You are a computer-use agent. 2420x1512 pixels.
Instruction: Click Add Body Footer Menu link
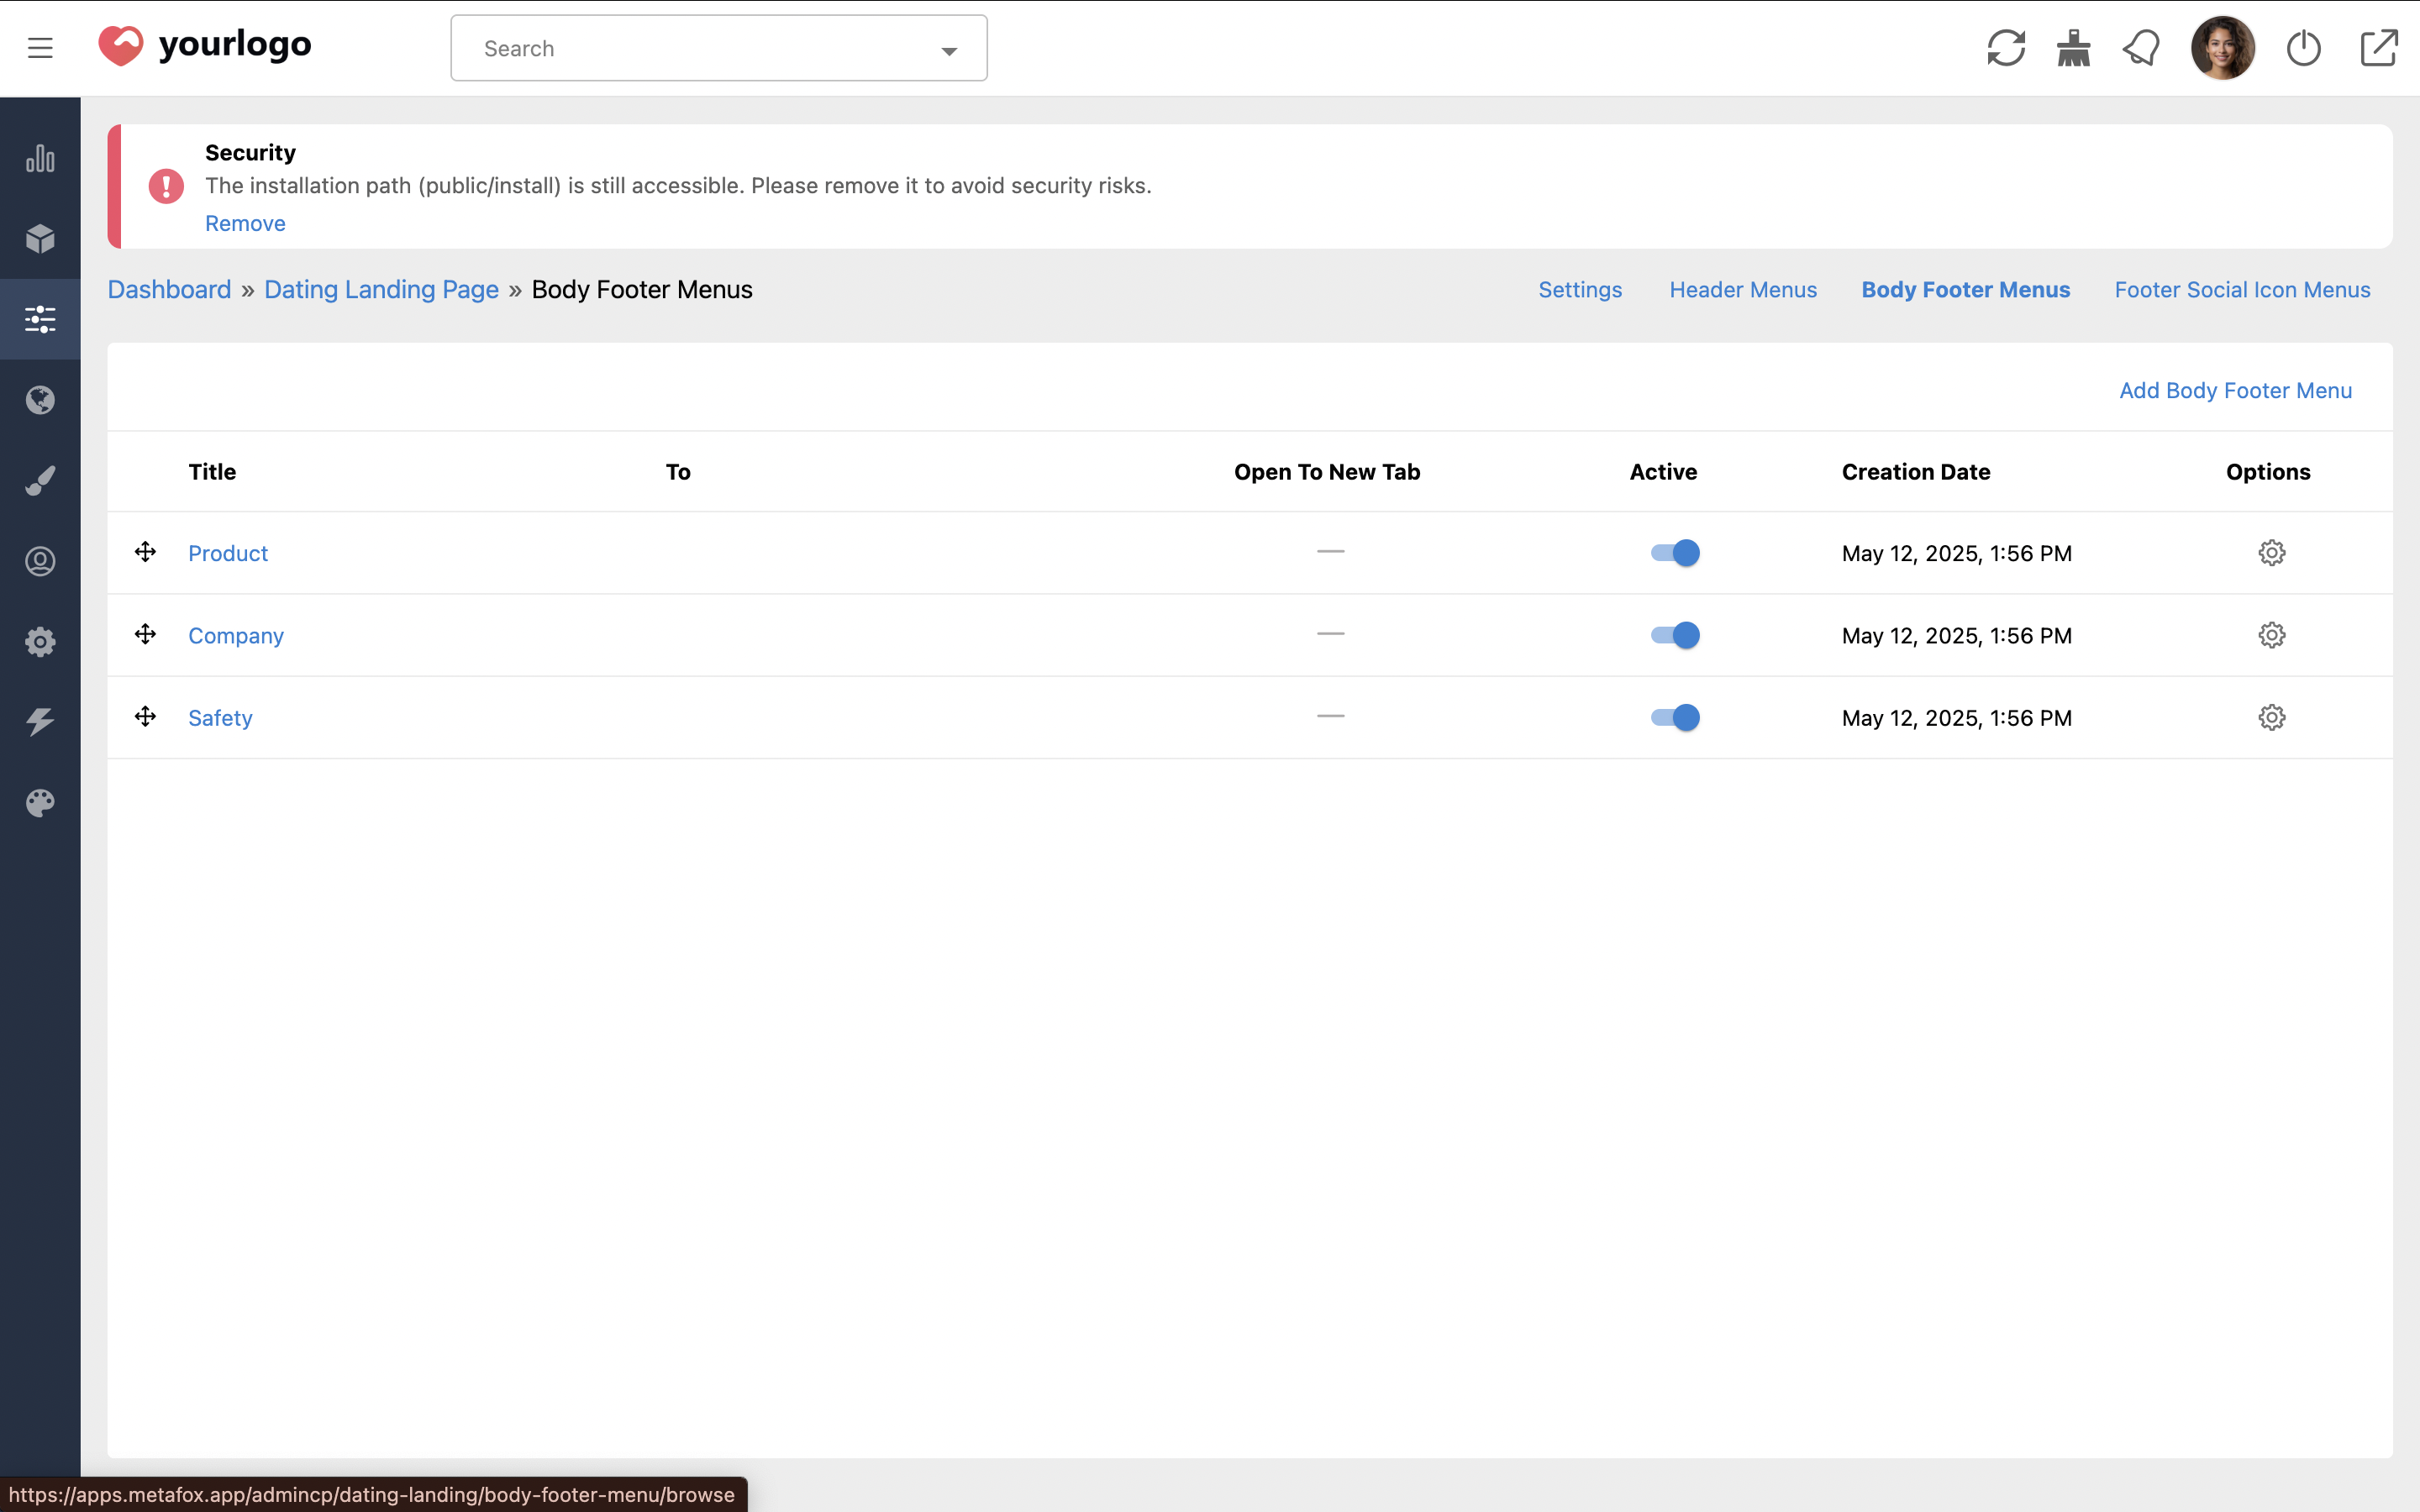click(x=2234, y=391)
